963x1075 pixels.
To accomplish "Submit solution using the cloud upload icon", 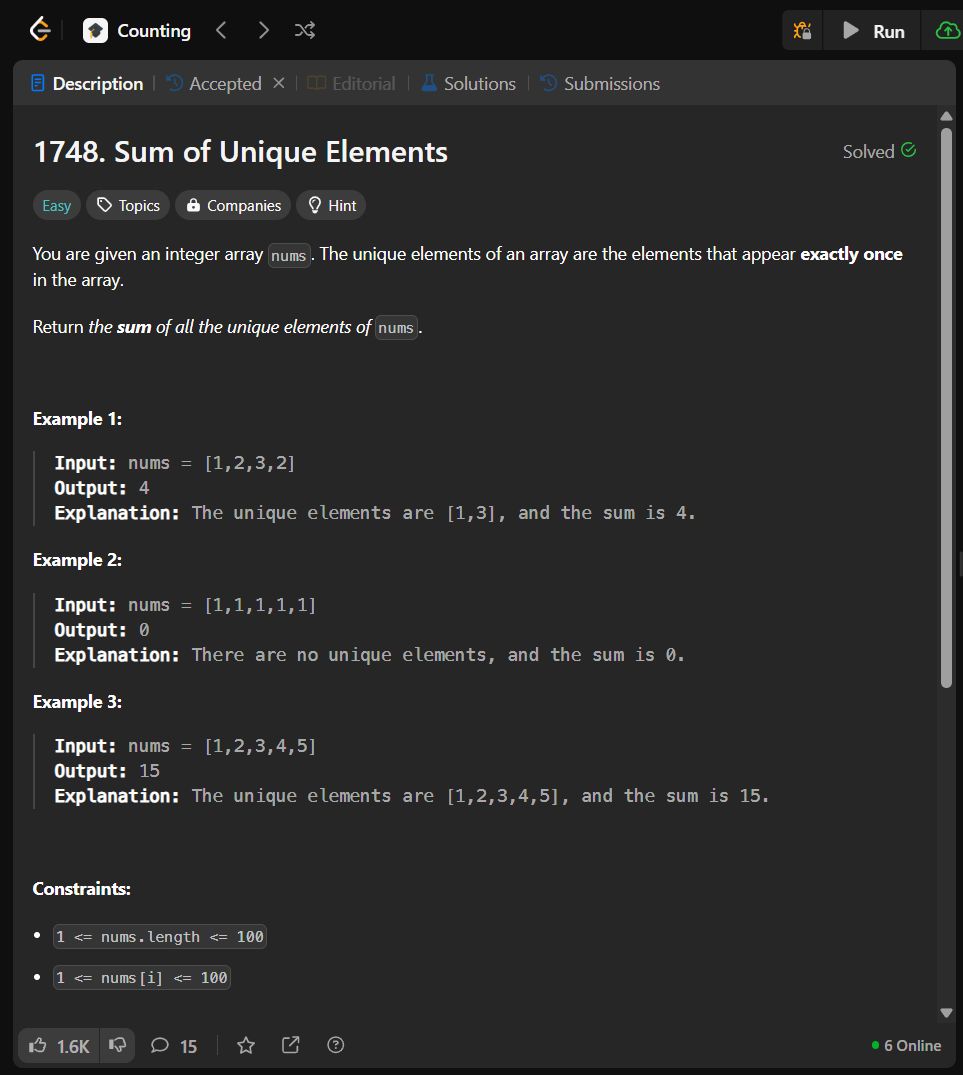I will tap(946, 31).
